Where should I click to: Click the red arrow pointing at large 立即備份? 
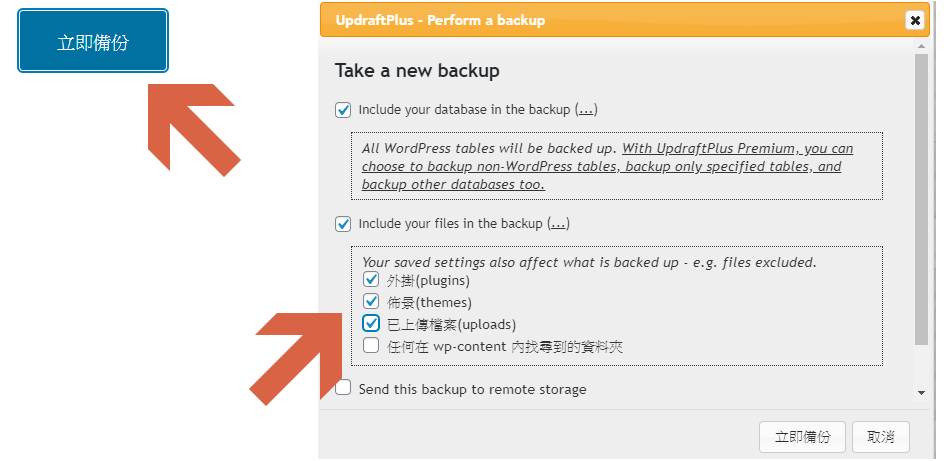(x=196, y=126)
